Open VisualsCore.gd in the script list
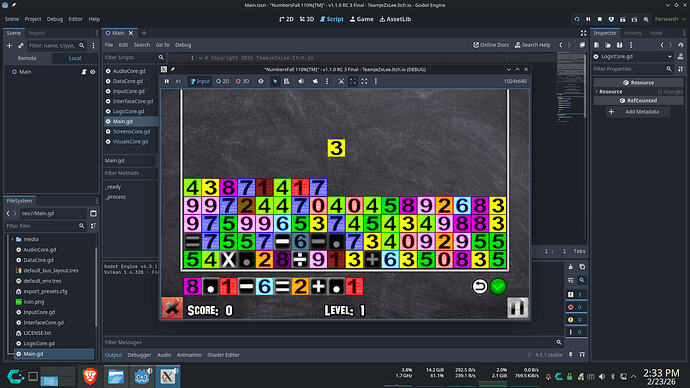The height and width of the screenshot is (388, 690). click(x=130, y=142)
